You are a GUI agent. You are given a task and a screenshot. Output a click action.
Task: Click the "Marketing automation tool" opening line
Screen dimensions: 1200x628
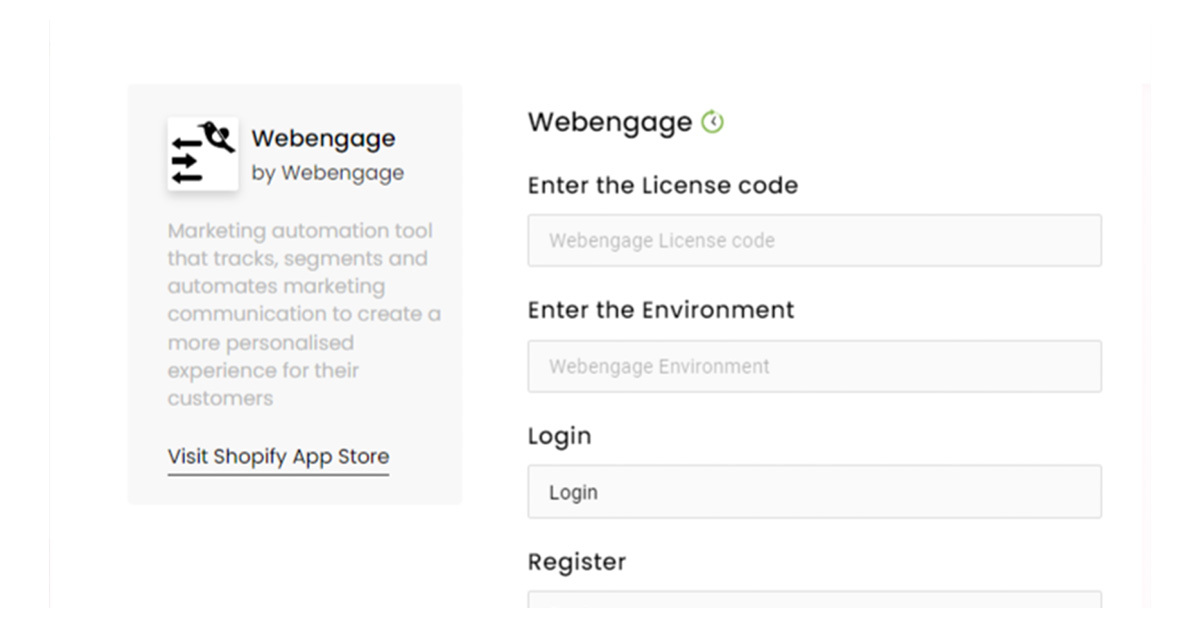click(300, 231)
